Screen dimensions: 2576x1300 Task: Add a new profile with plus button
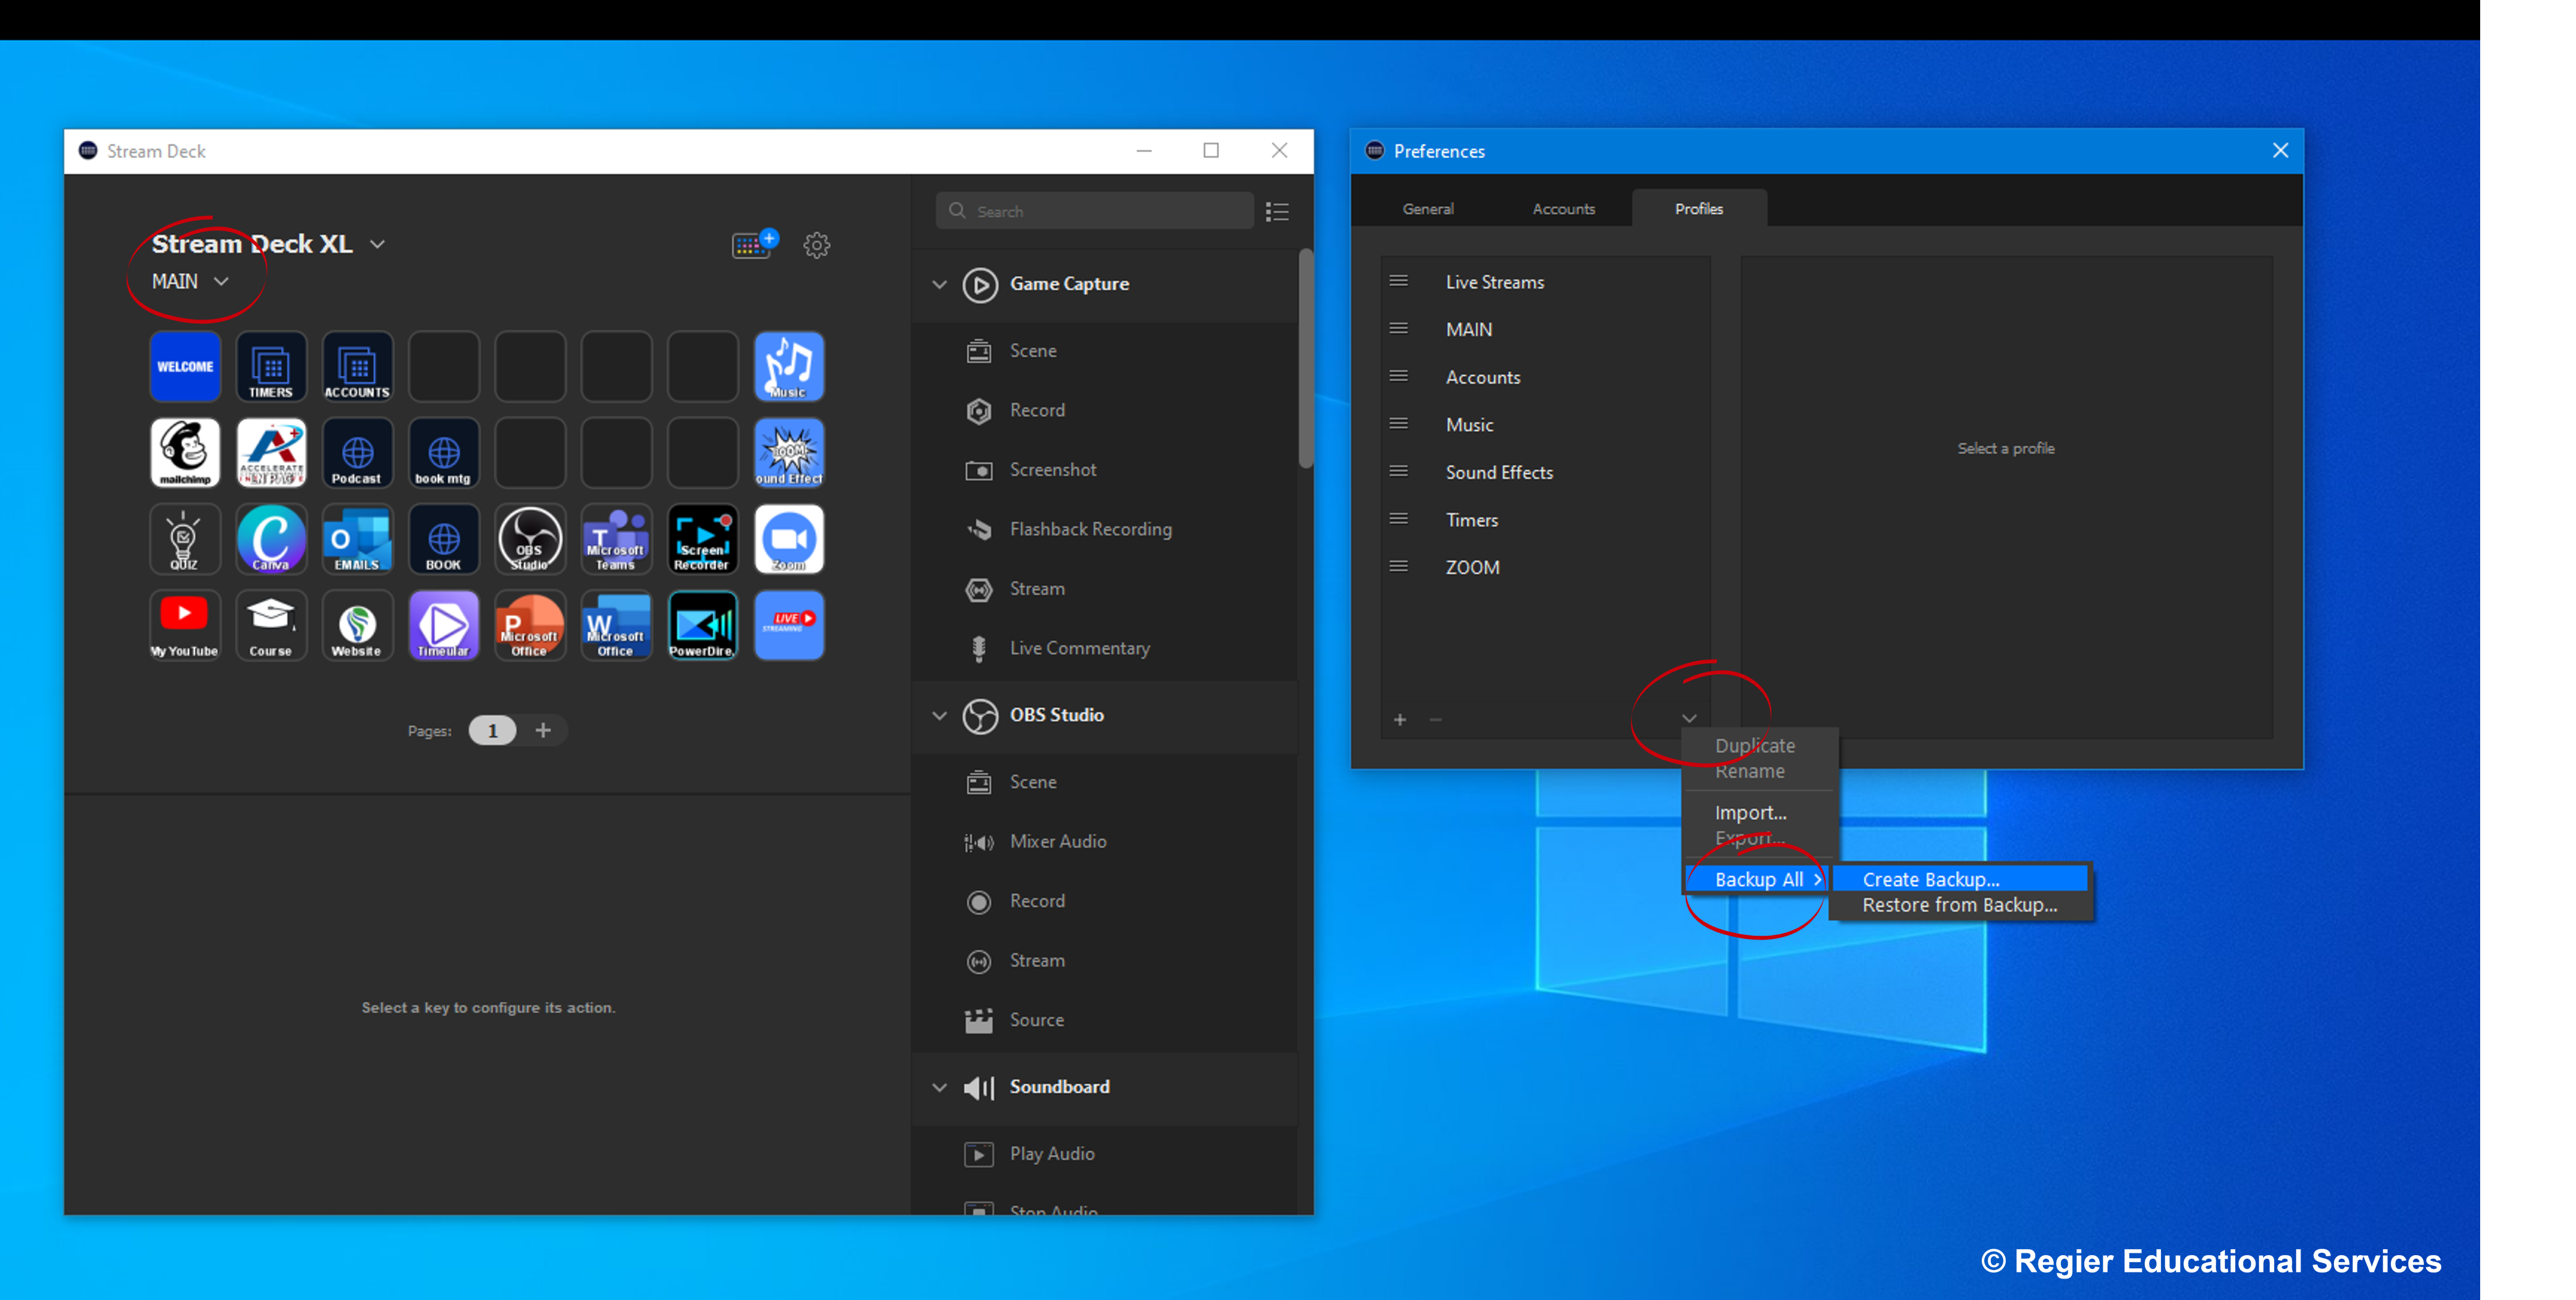[x=1400, y=720]
